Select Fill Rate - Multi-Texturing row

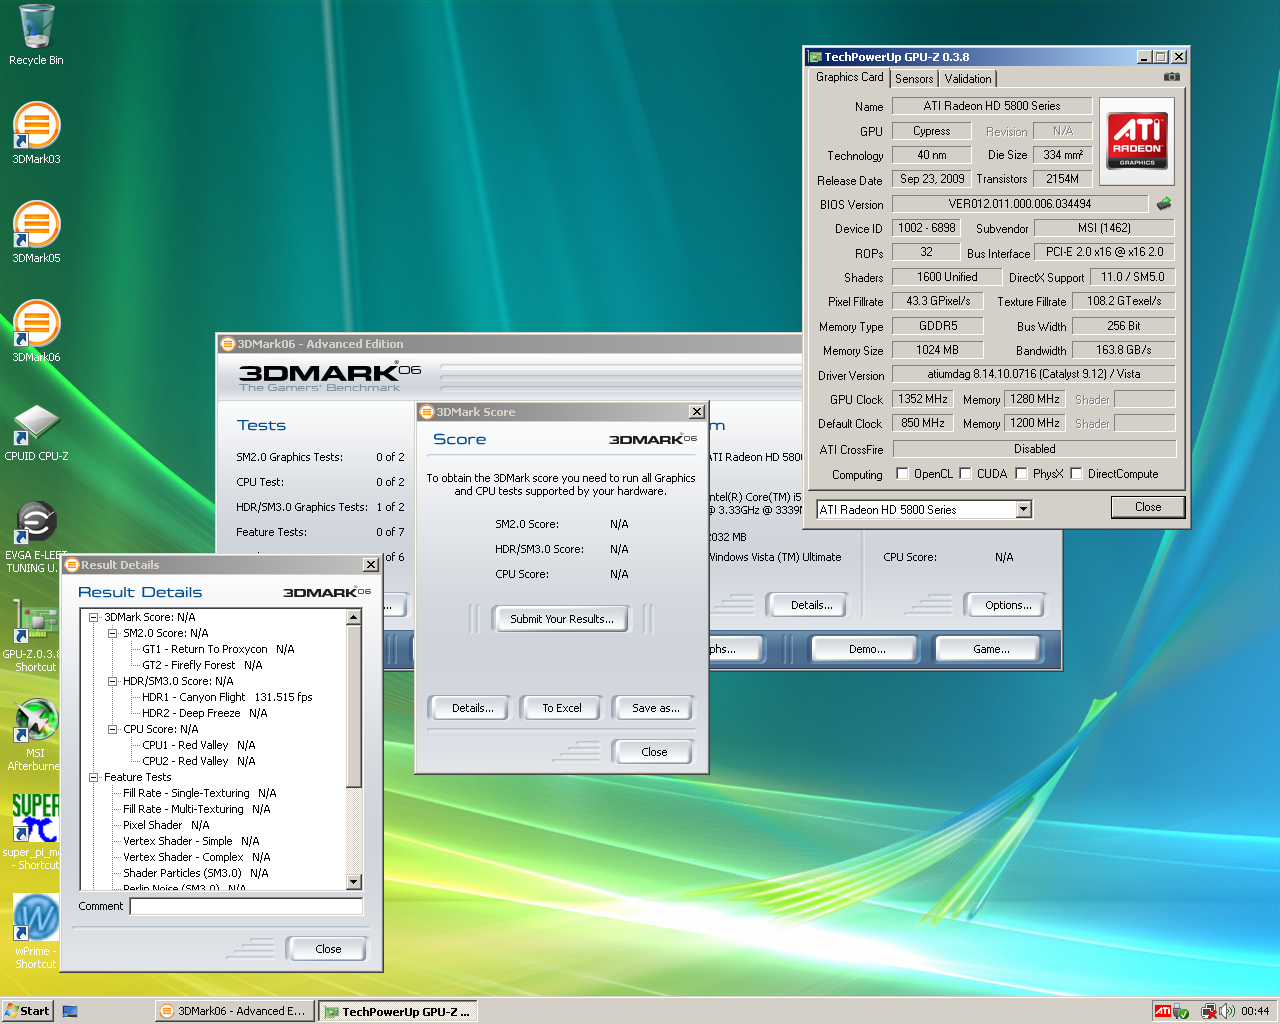[x=196, y=809]
